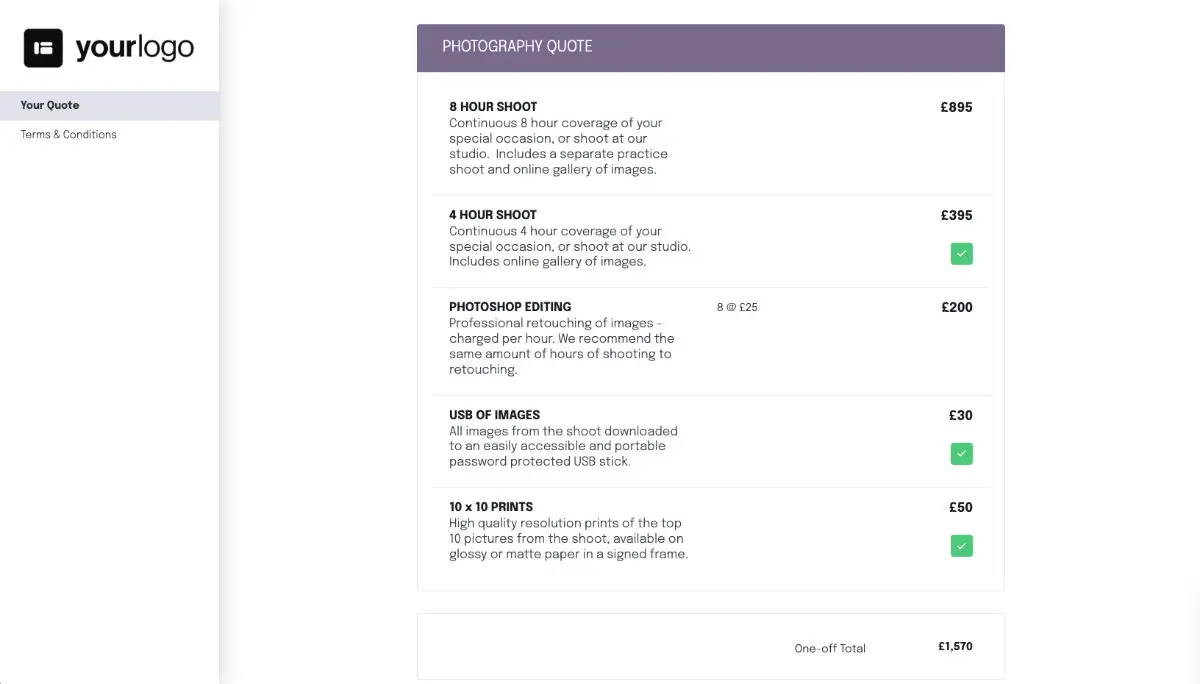Toggle the green checkmark for USB of Images
The height and width of the screenshot is (684, 1200).
pyautogui.click(x=961, y=453)
